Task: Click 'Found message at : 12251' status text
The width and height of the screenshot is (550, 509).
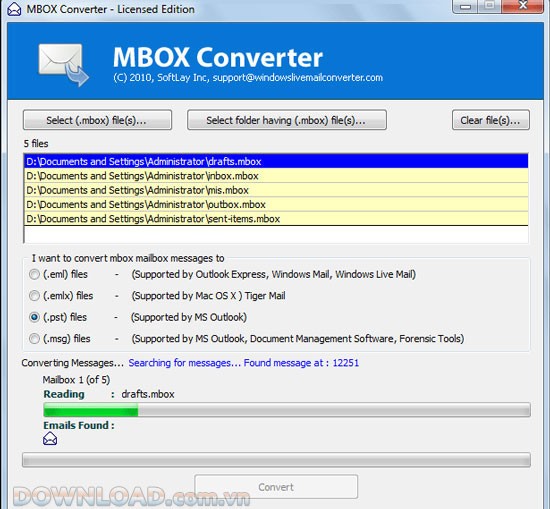Action: 301,363
